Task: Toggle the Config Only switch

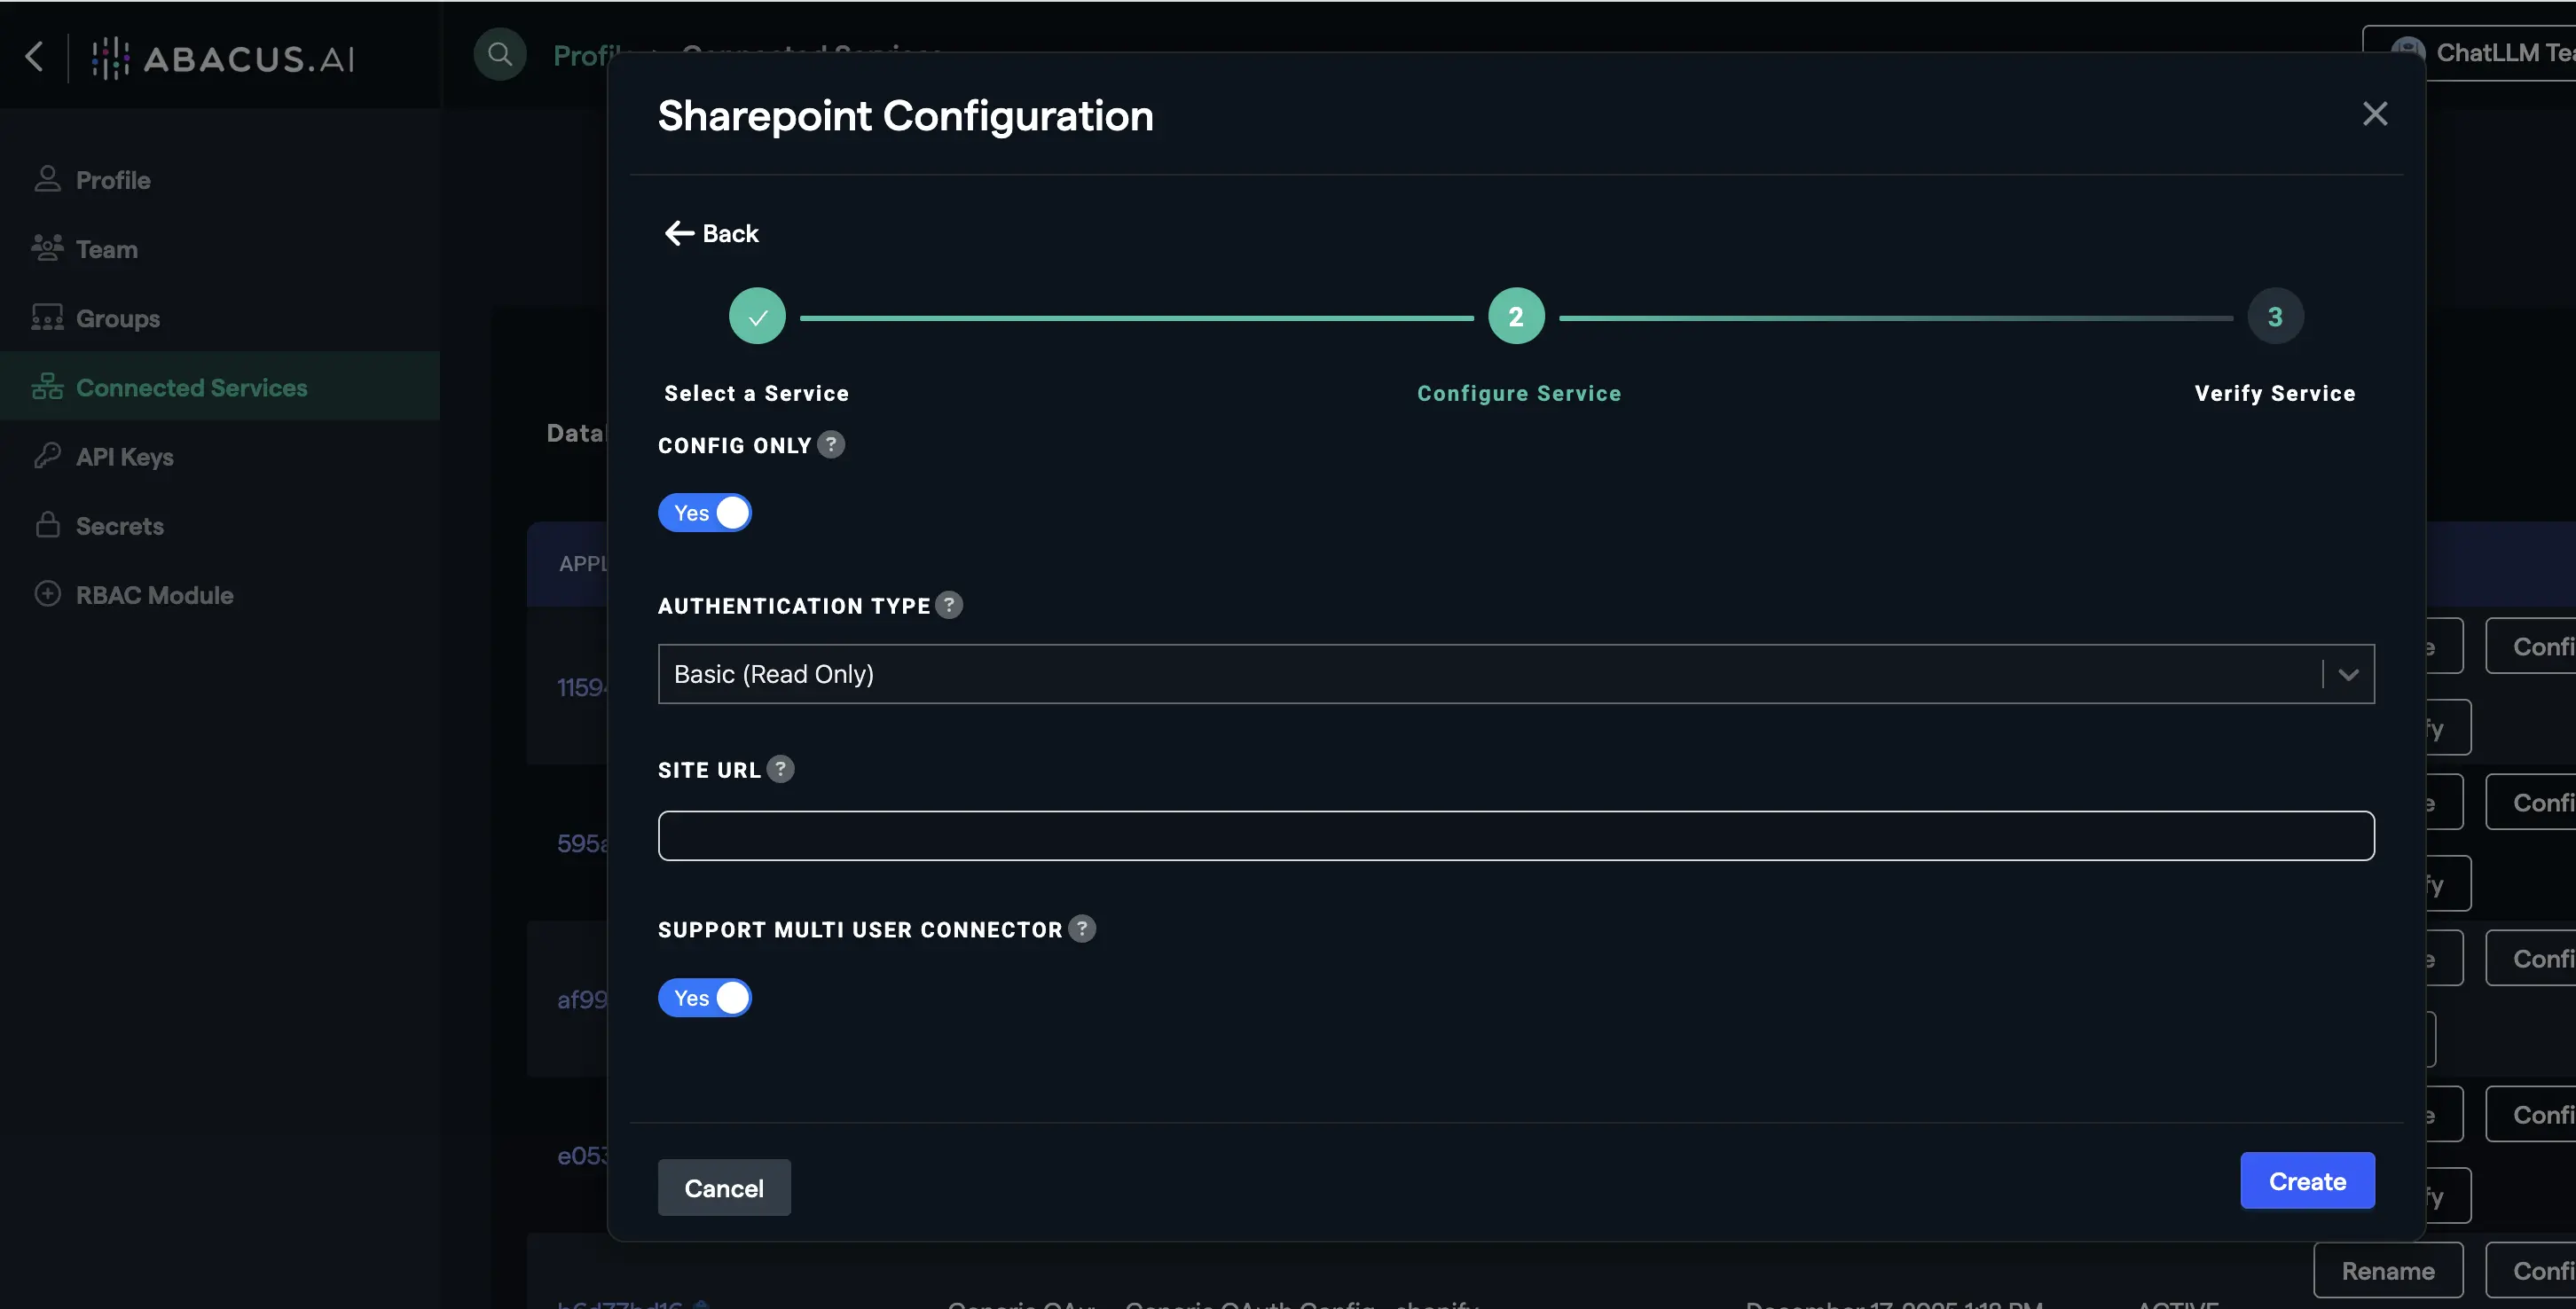Action: click(704, 513)
